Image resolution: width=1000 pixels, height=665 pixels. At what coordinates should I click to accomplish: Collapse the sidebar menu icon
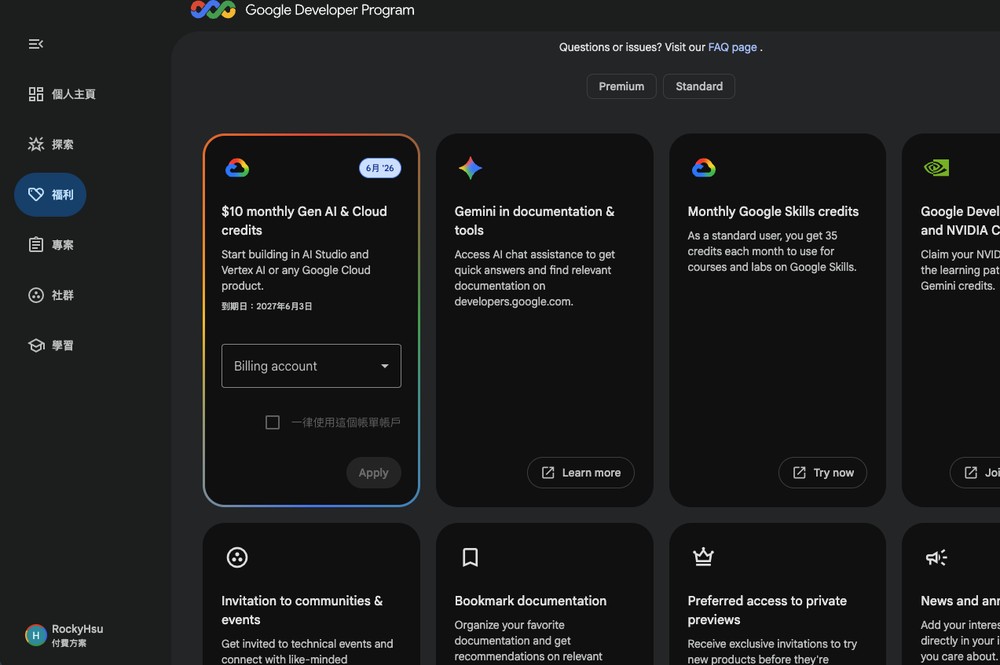[x=36, y=44]
